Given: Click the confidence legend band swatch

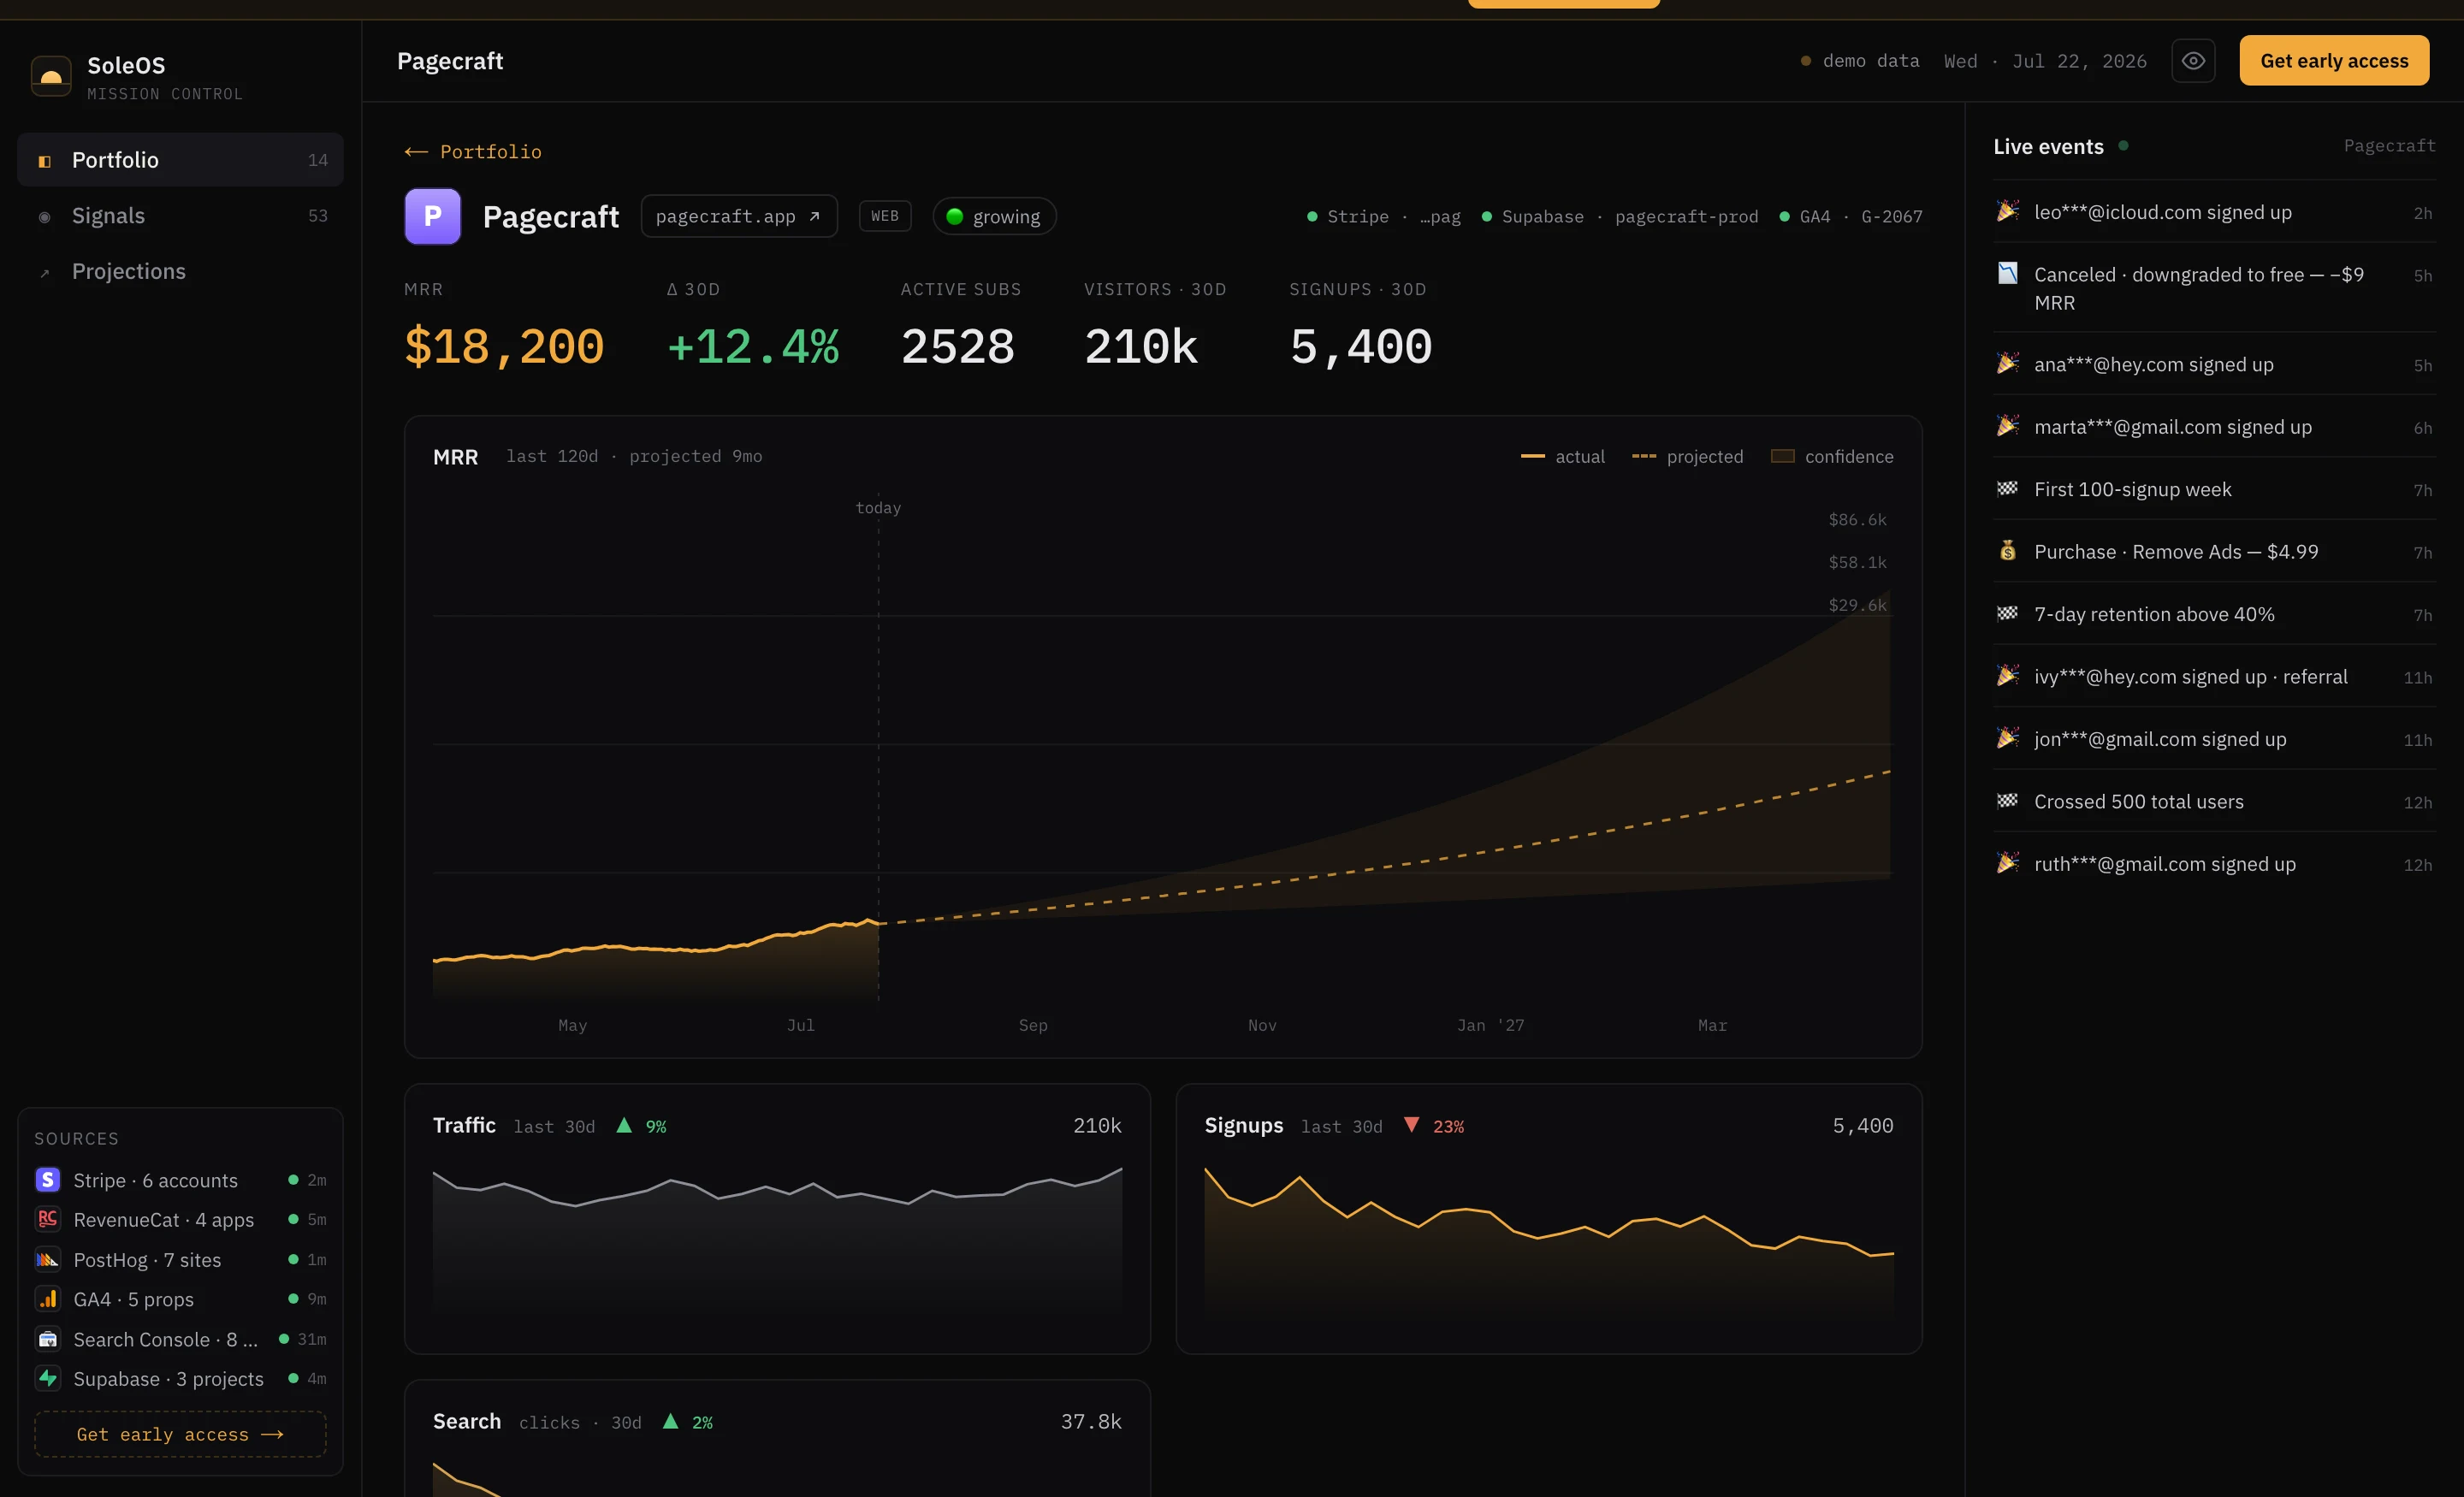Looking at the screenshot, I should tap(1782, 456).
